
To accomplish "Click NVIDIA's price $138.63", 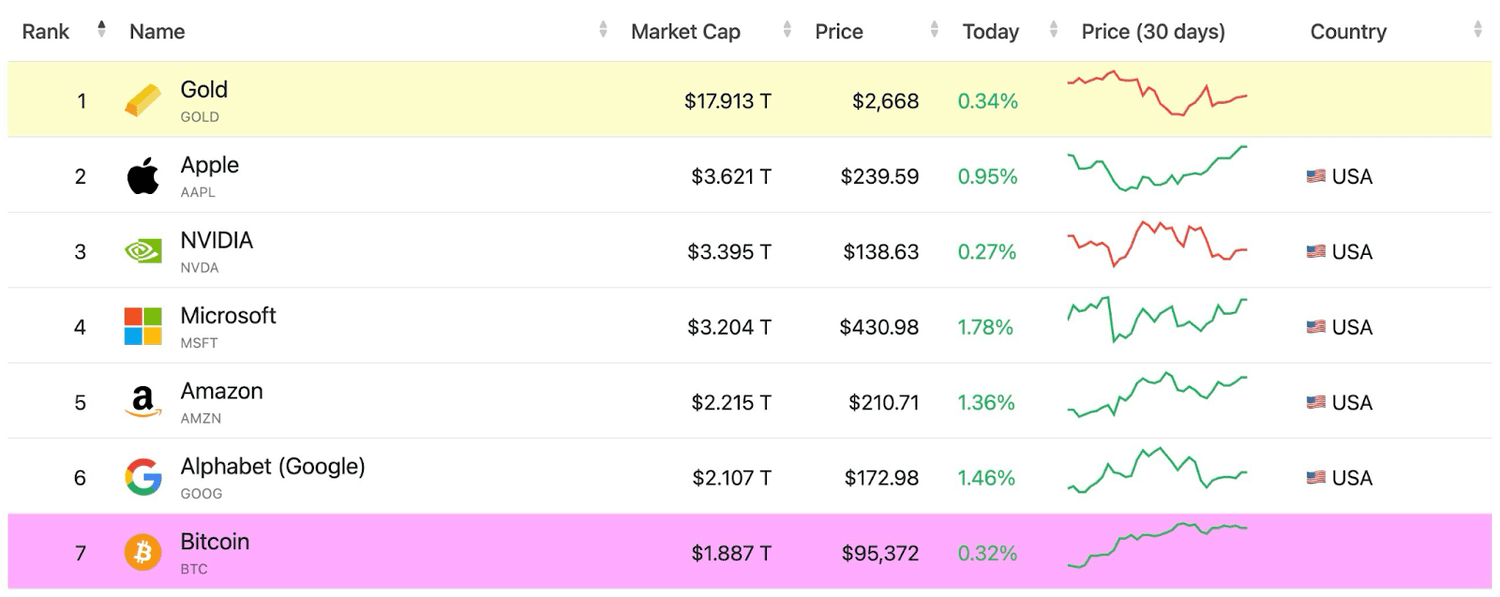I will 881,252.
